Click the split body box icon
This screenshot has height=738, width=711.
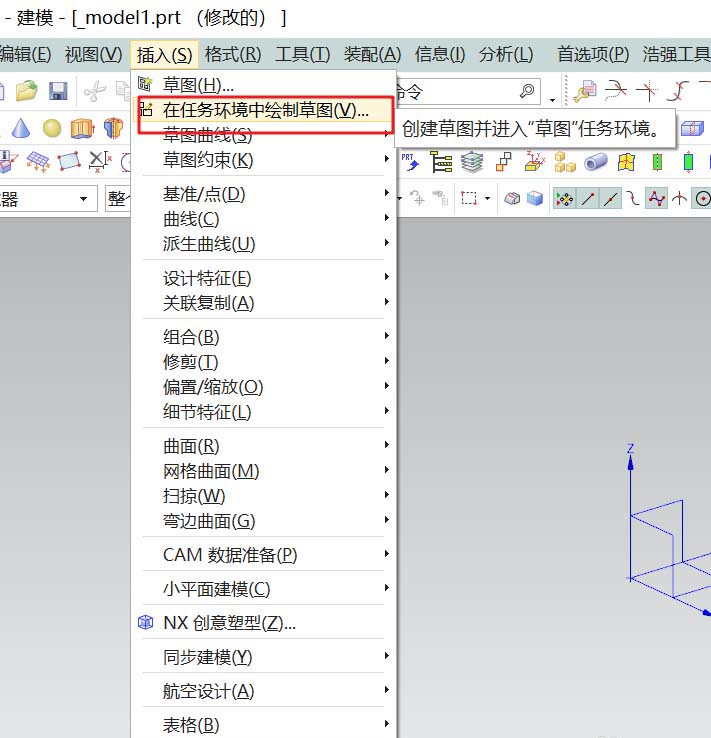pos(692,128)
